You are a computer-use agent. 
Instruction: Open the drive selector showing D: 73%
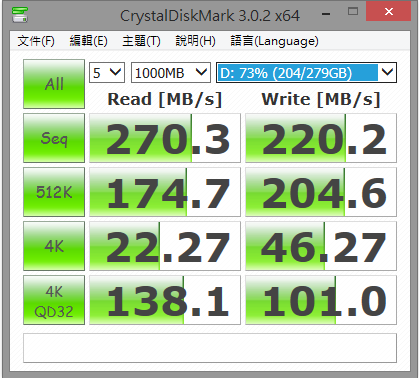click(x=306, y=72)
